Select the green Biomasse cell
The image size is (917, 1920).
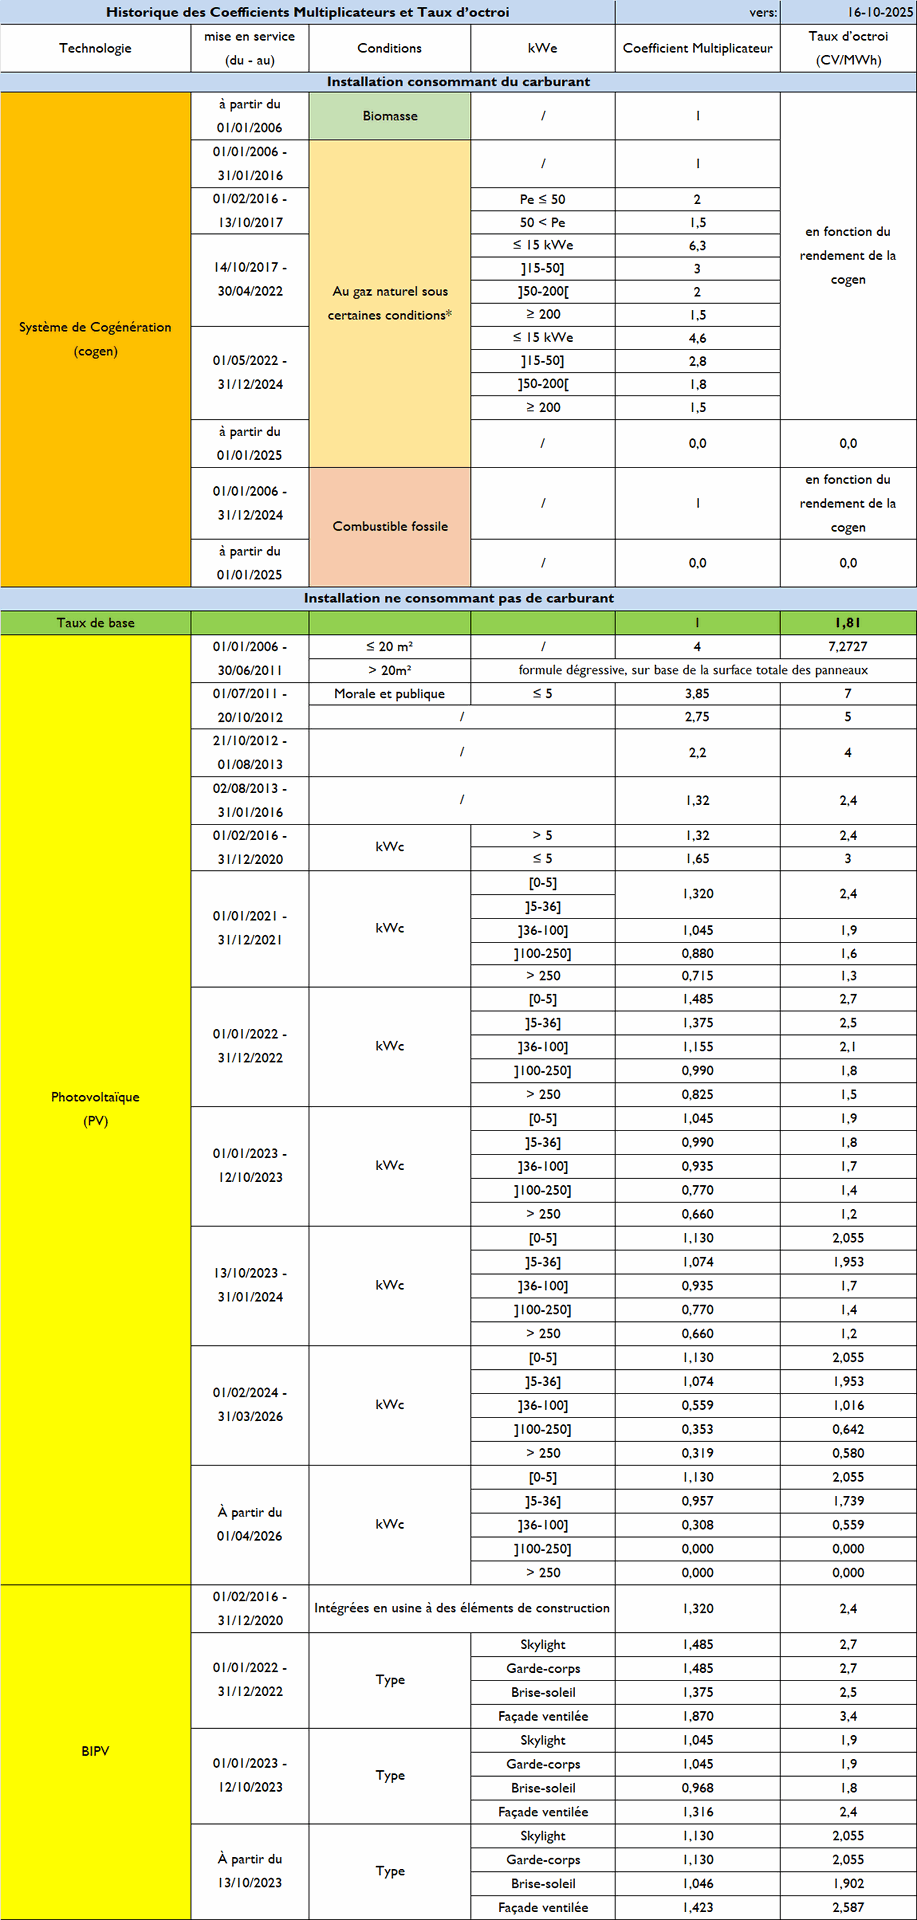point(389,116)
